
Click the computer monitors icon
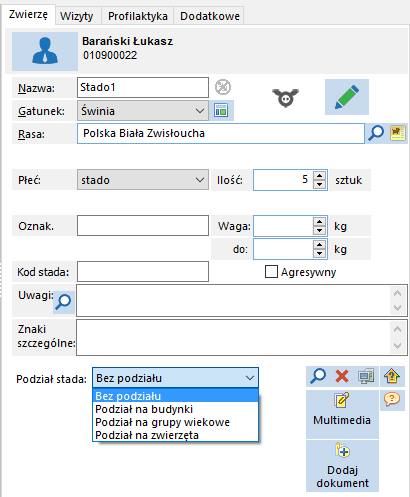coord(366,377)
